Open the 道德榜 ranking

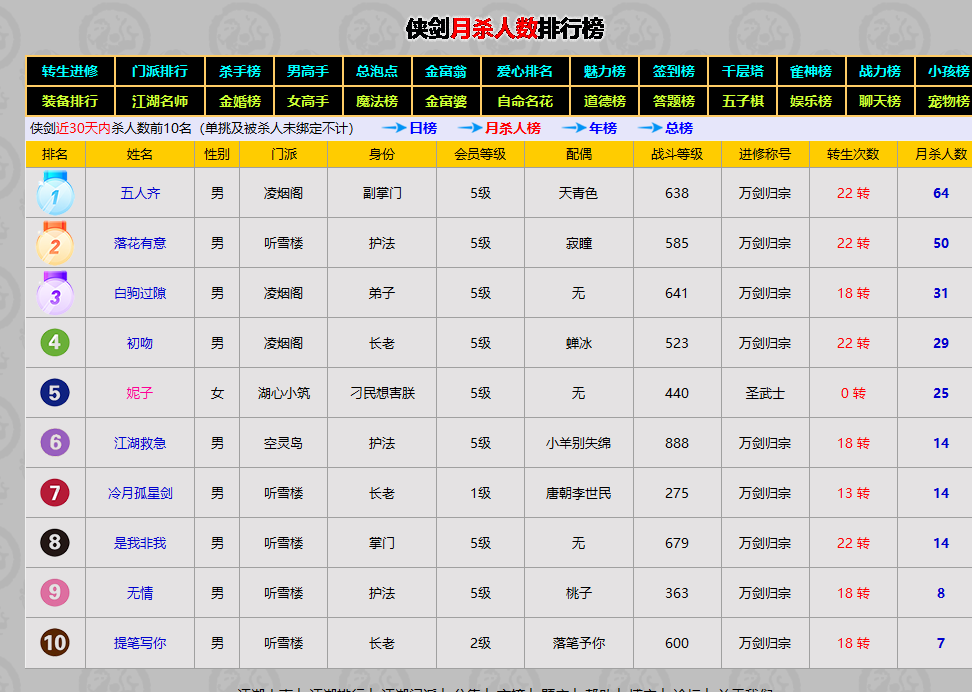[604, 101]
